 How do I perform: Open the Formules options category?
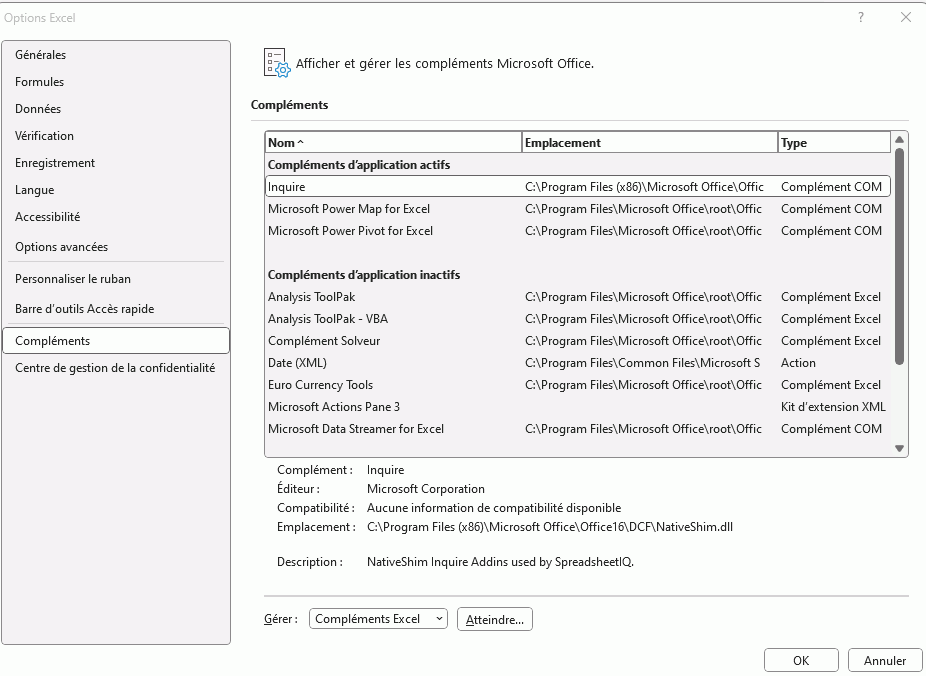116,81
